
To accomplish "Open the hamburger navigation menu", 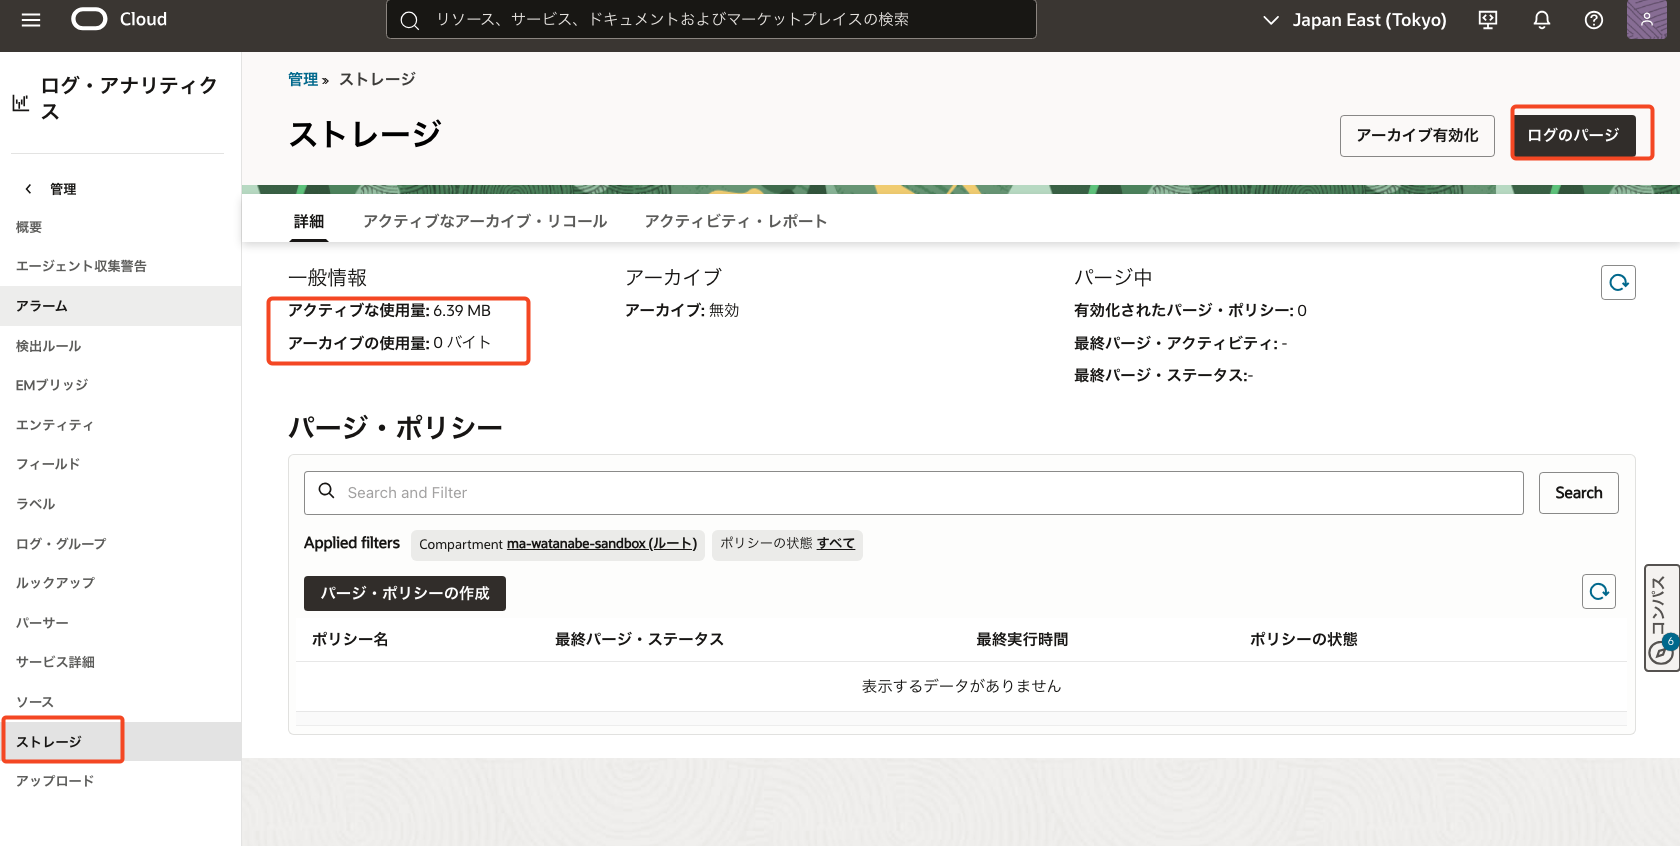I will coord(31,20).
